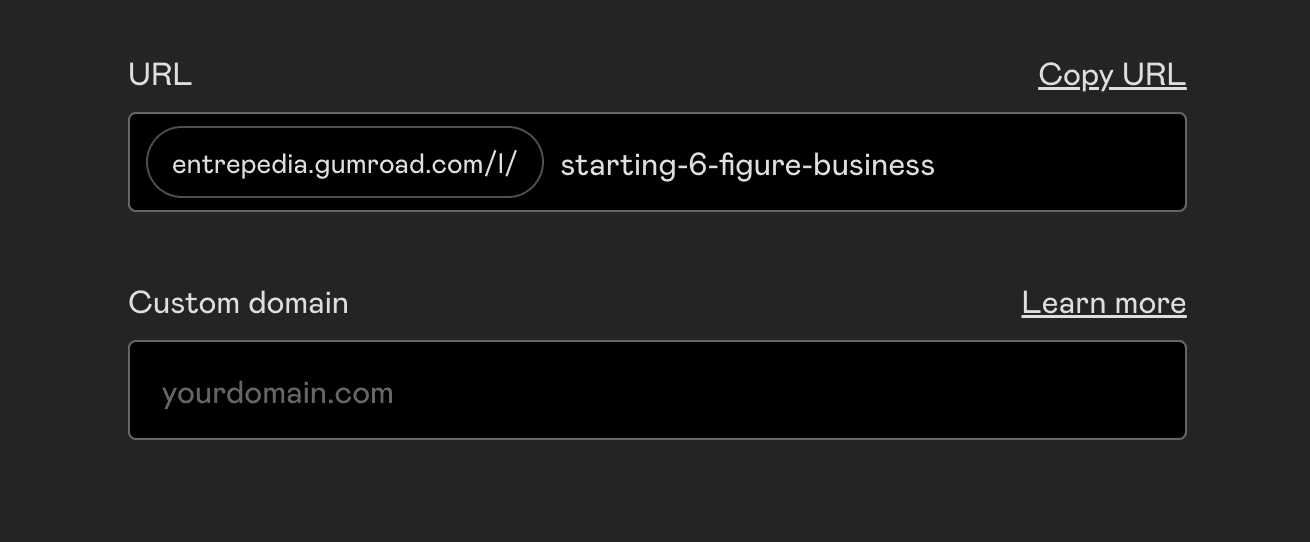Click empty space after the slug text

(1060, 164)
